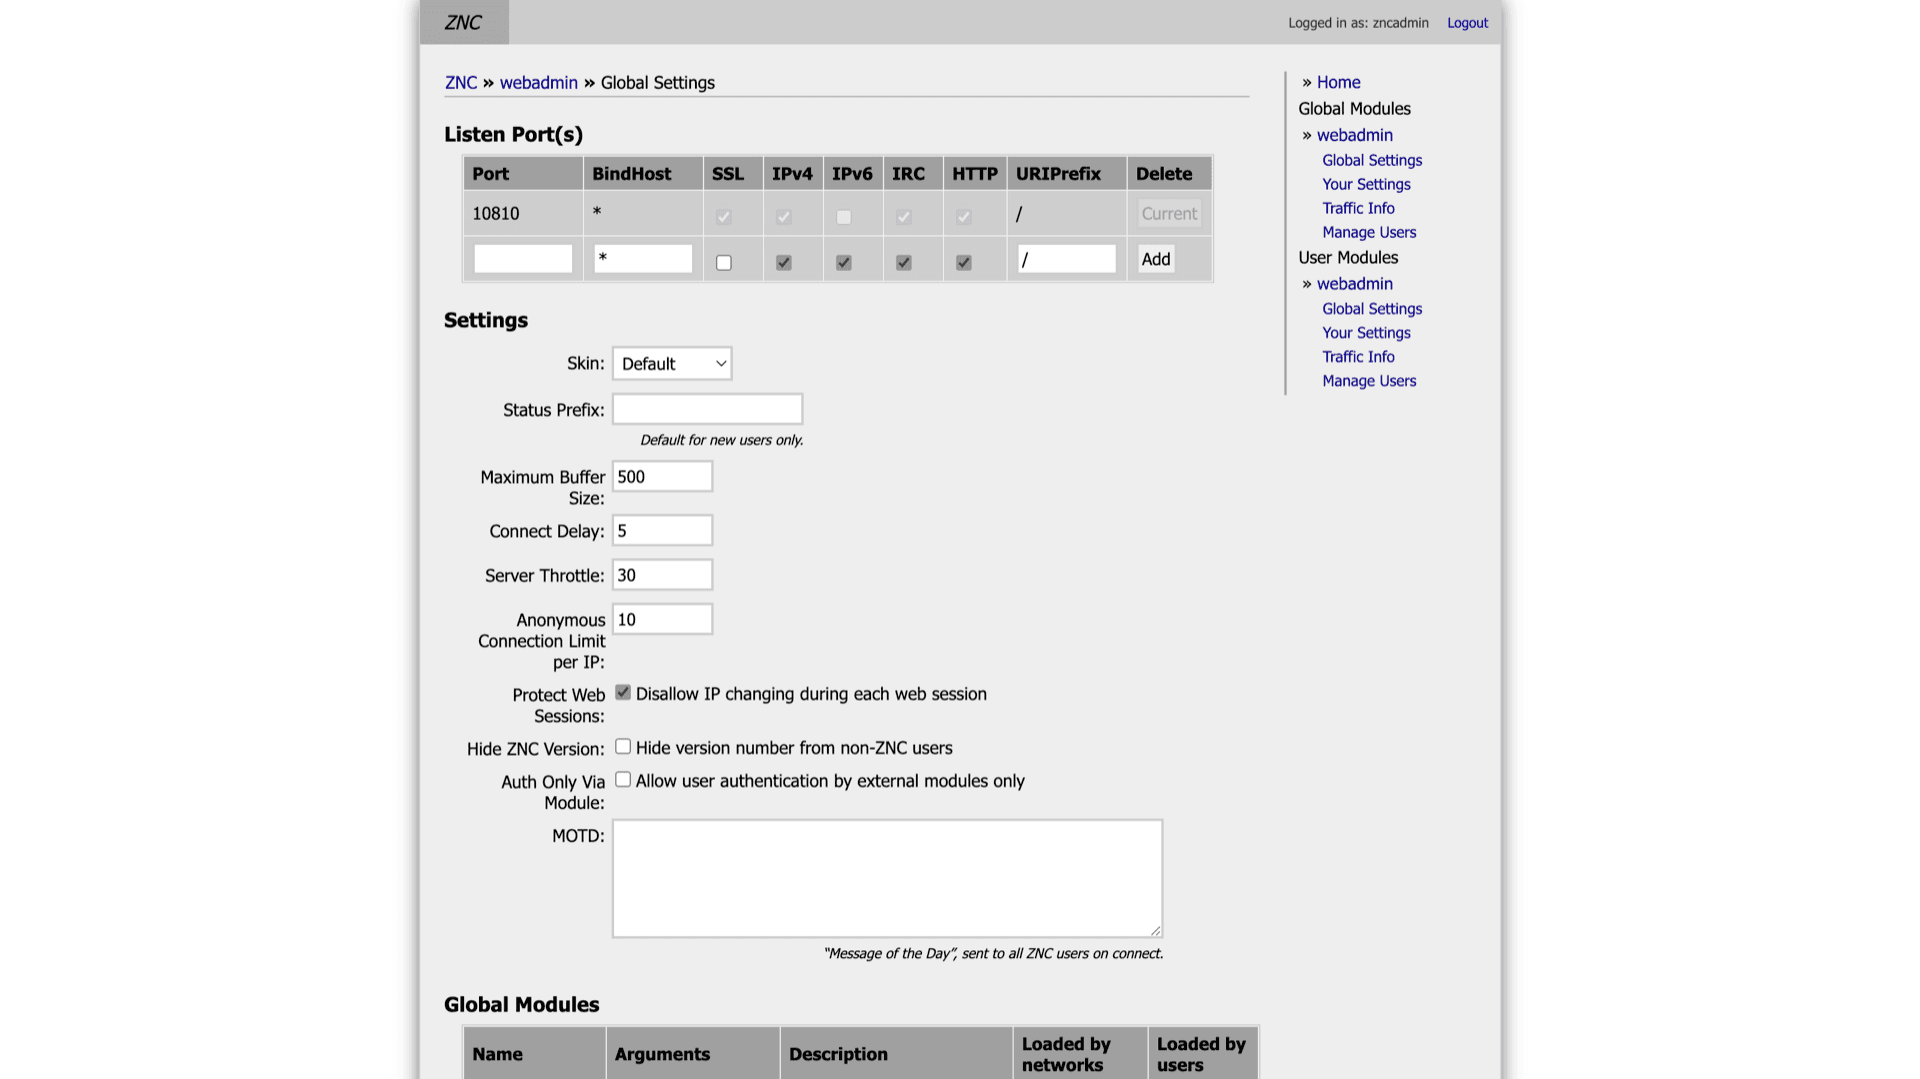The width and height of the screenshot is (1920, 1079).
Task: Click the Loaded by users column header
Action: pos(1203,1054)
